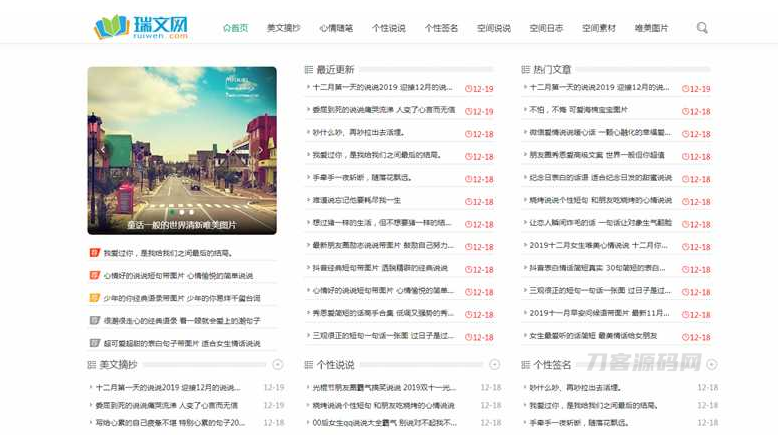Open 超可爱超甜的表白句子带图片 article
The width and height of the screenshot is (778, 435).
[182, 343]
